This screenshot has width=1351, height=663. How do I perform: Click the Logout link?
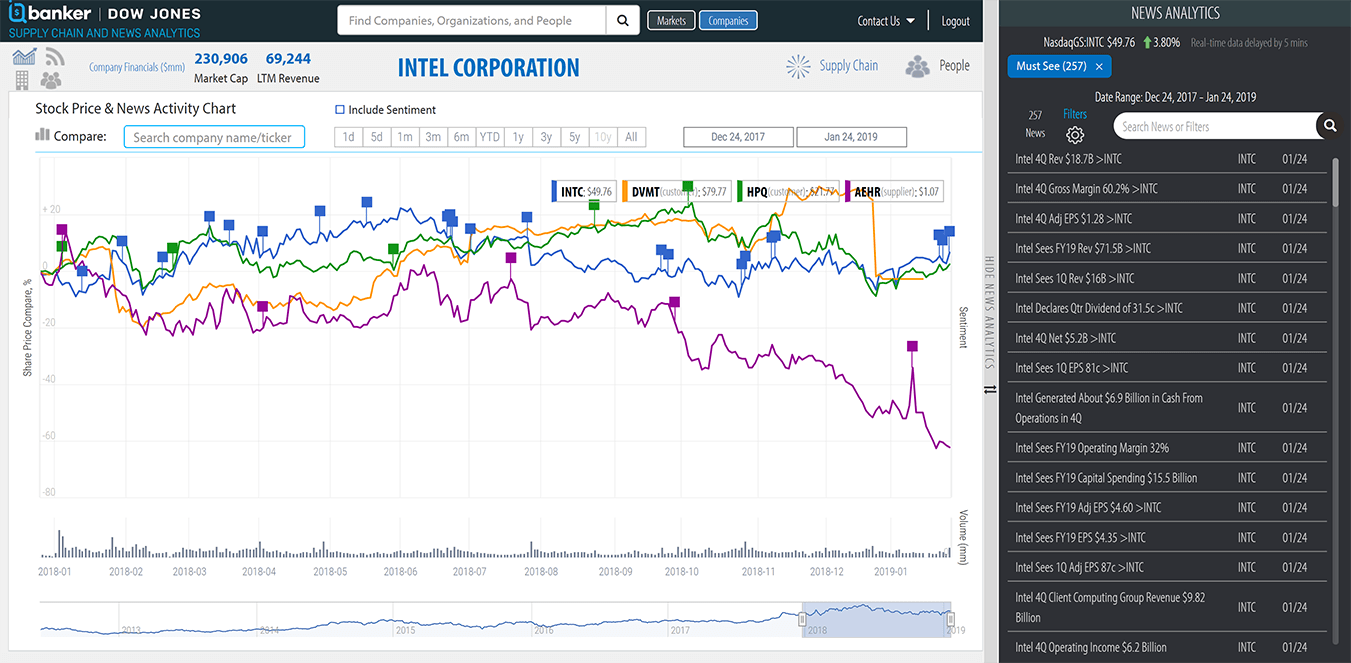tap(955, 21)
